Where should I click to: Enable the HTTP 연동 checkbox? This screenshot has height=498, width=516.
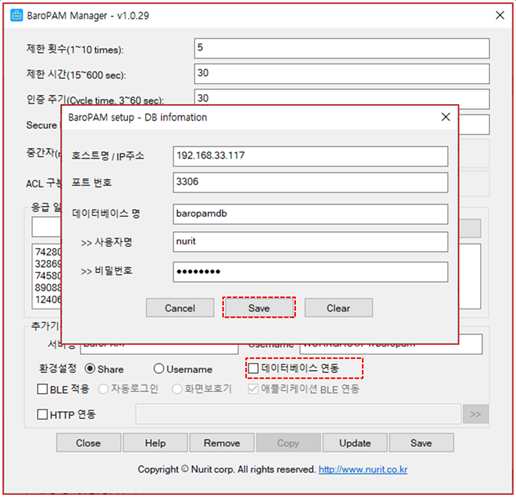tap(42, 414)
